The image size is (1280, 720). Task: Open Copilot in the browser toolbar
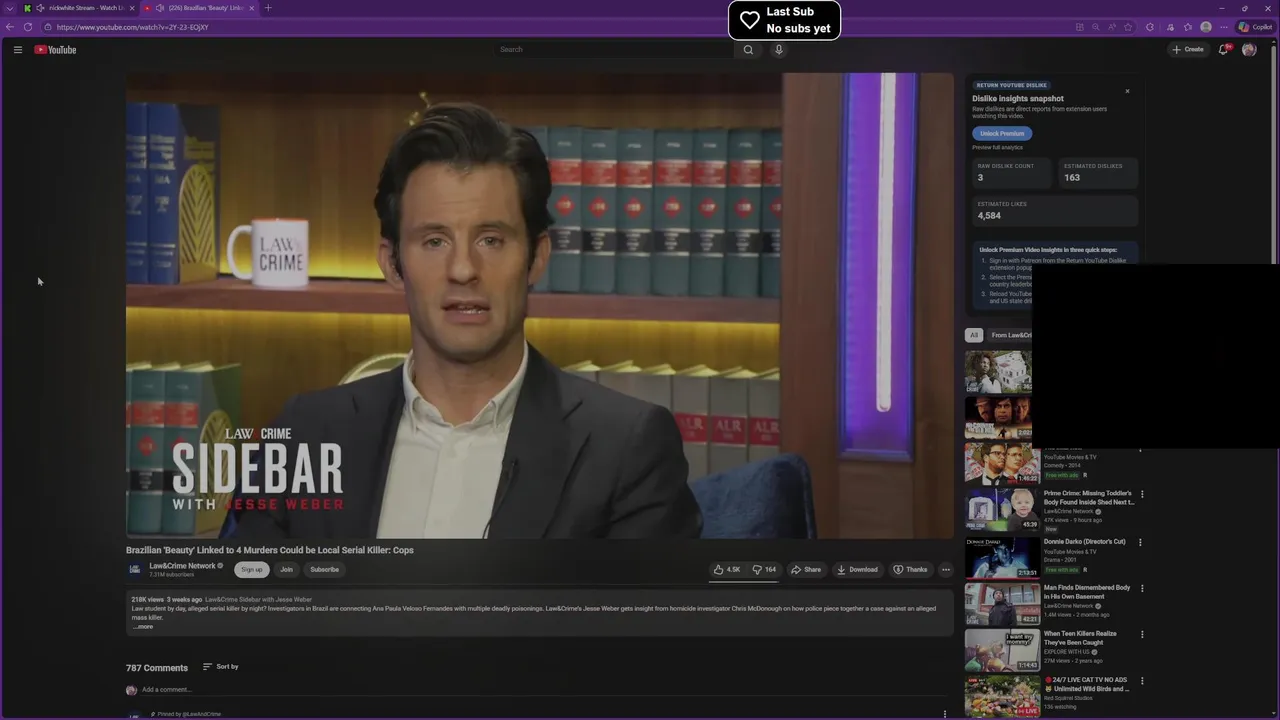pos(1256,27)
